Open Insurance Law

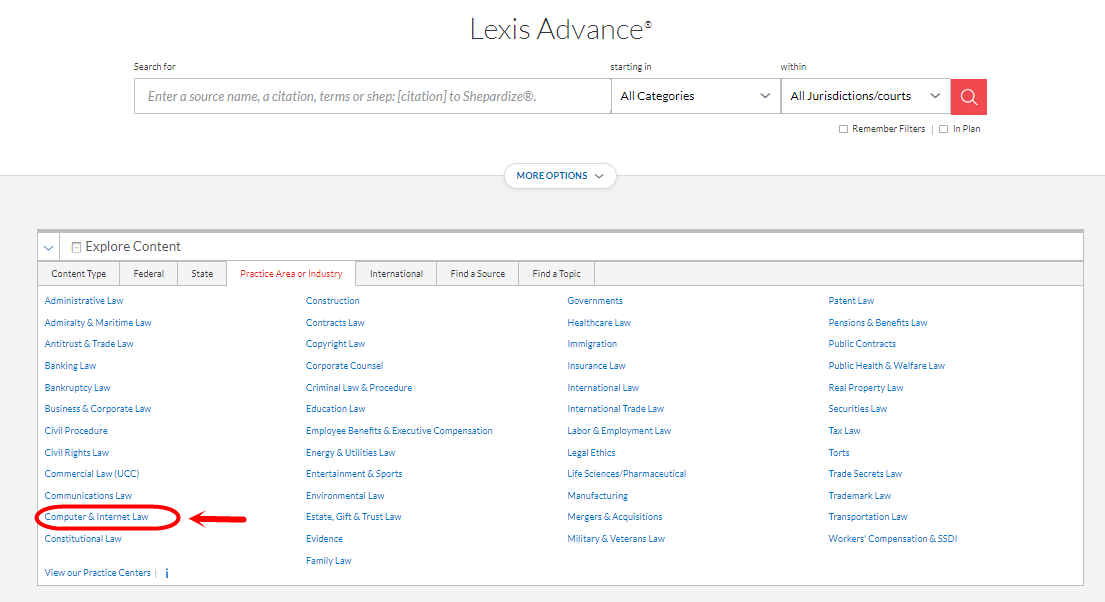pyautogui.click(x=596, y=366)
